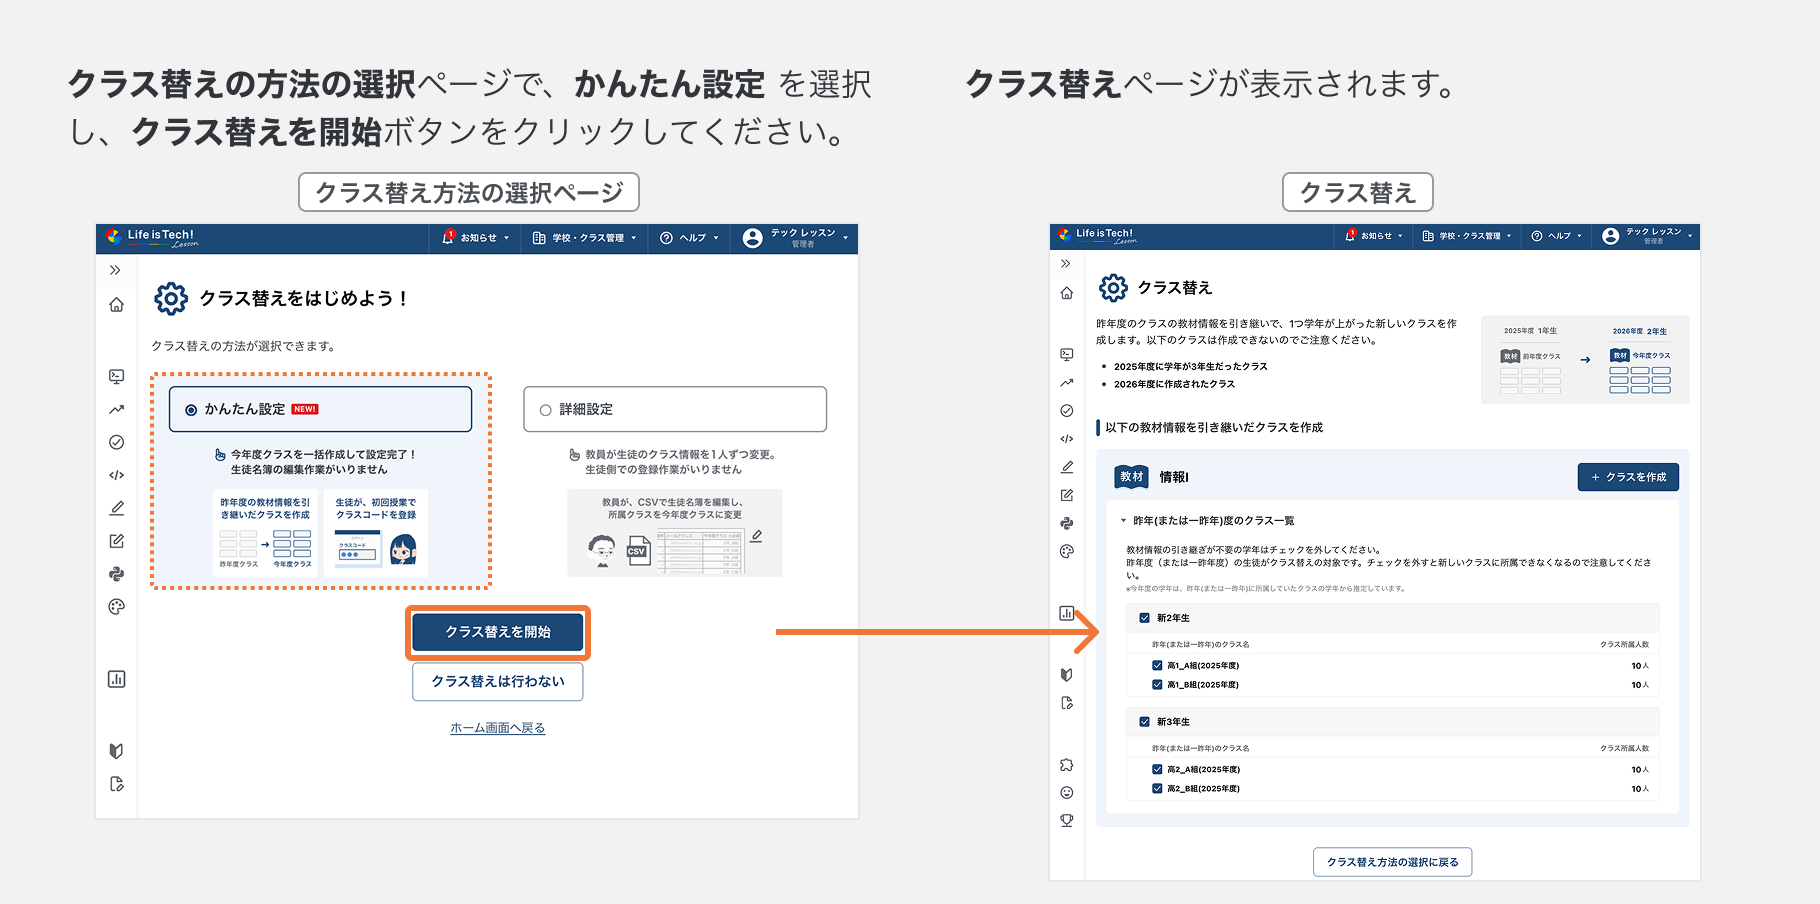Click code brackets icon in クラス替え page sidebar
Viewport: 1820px width, 904px height.
pyautogui.click(x=1066, y=439)
